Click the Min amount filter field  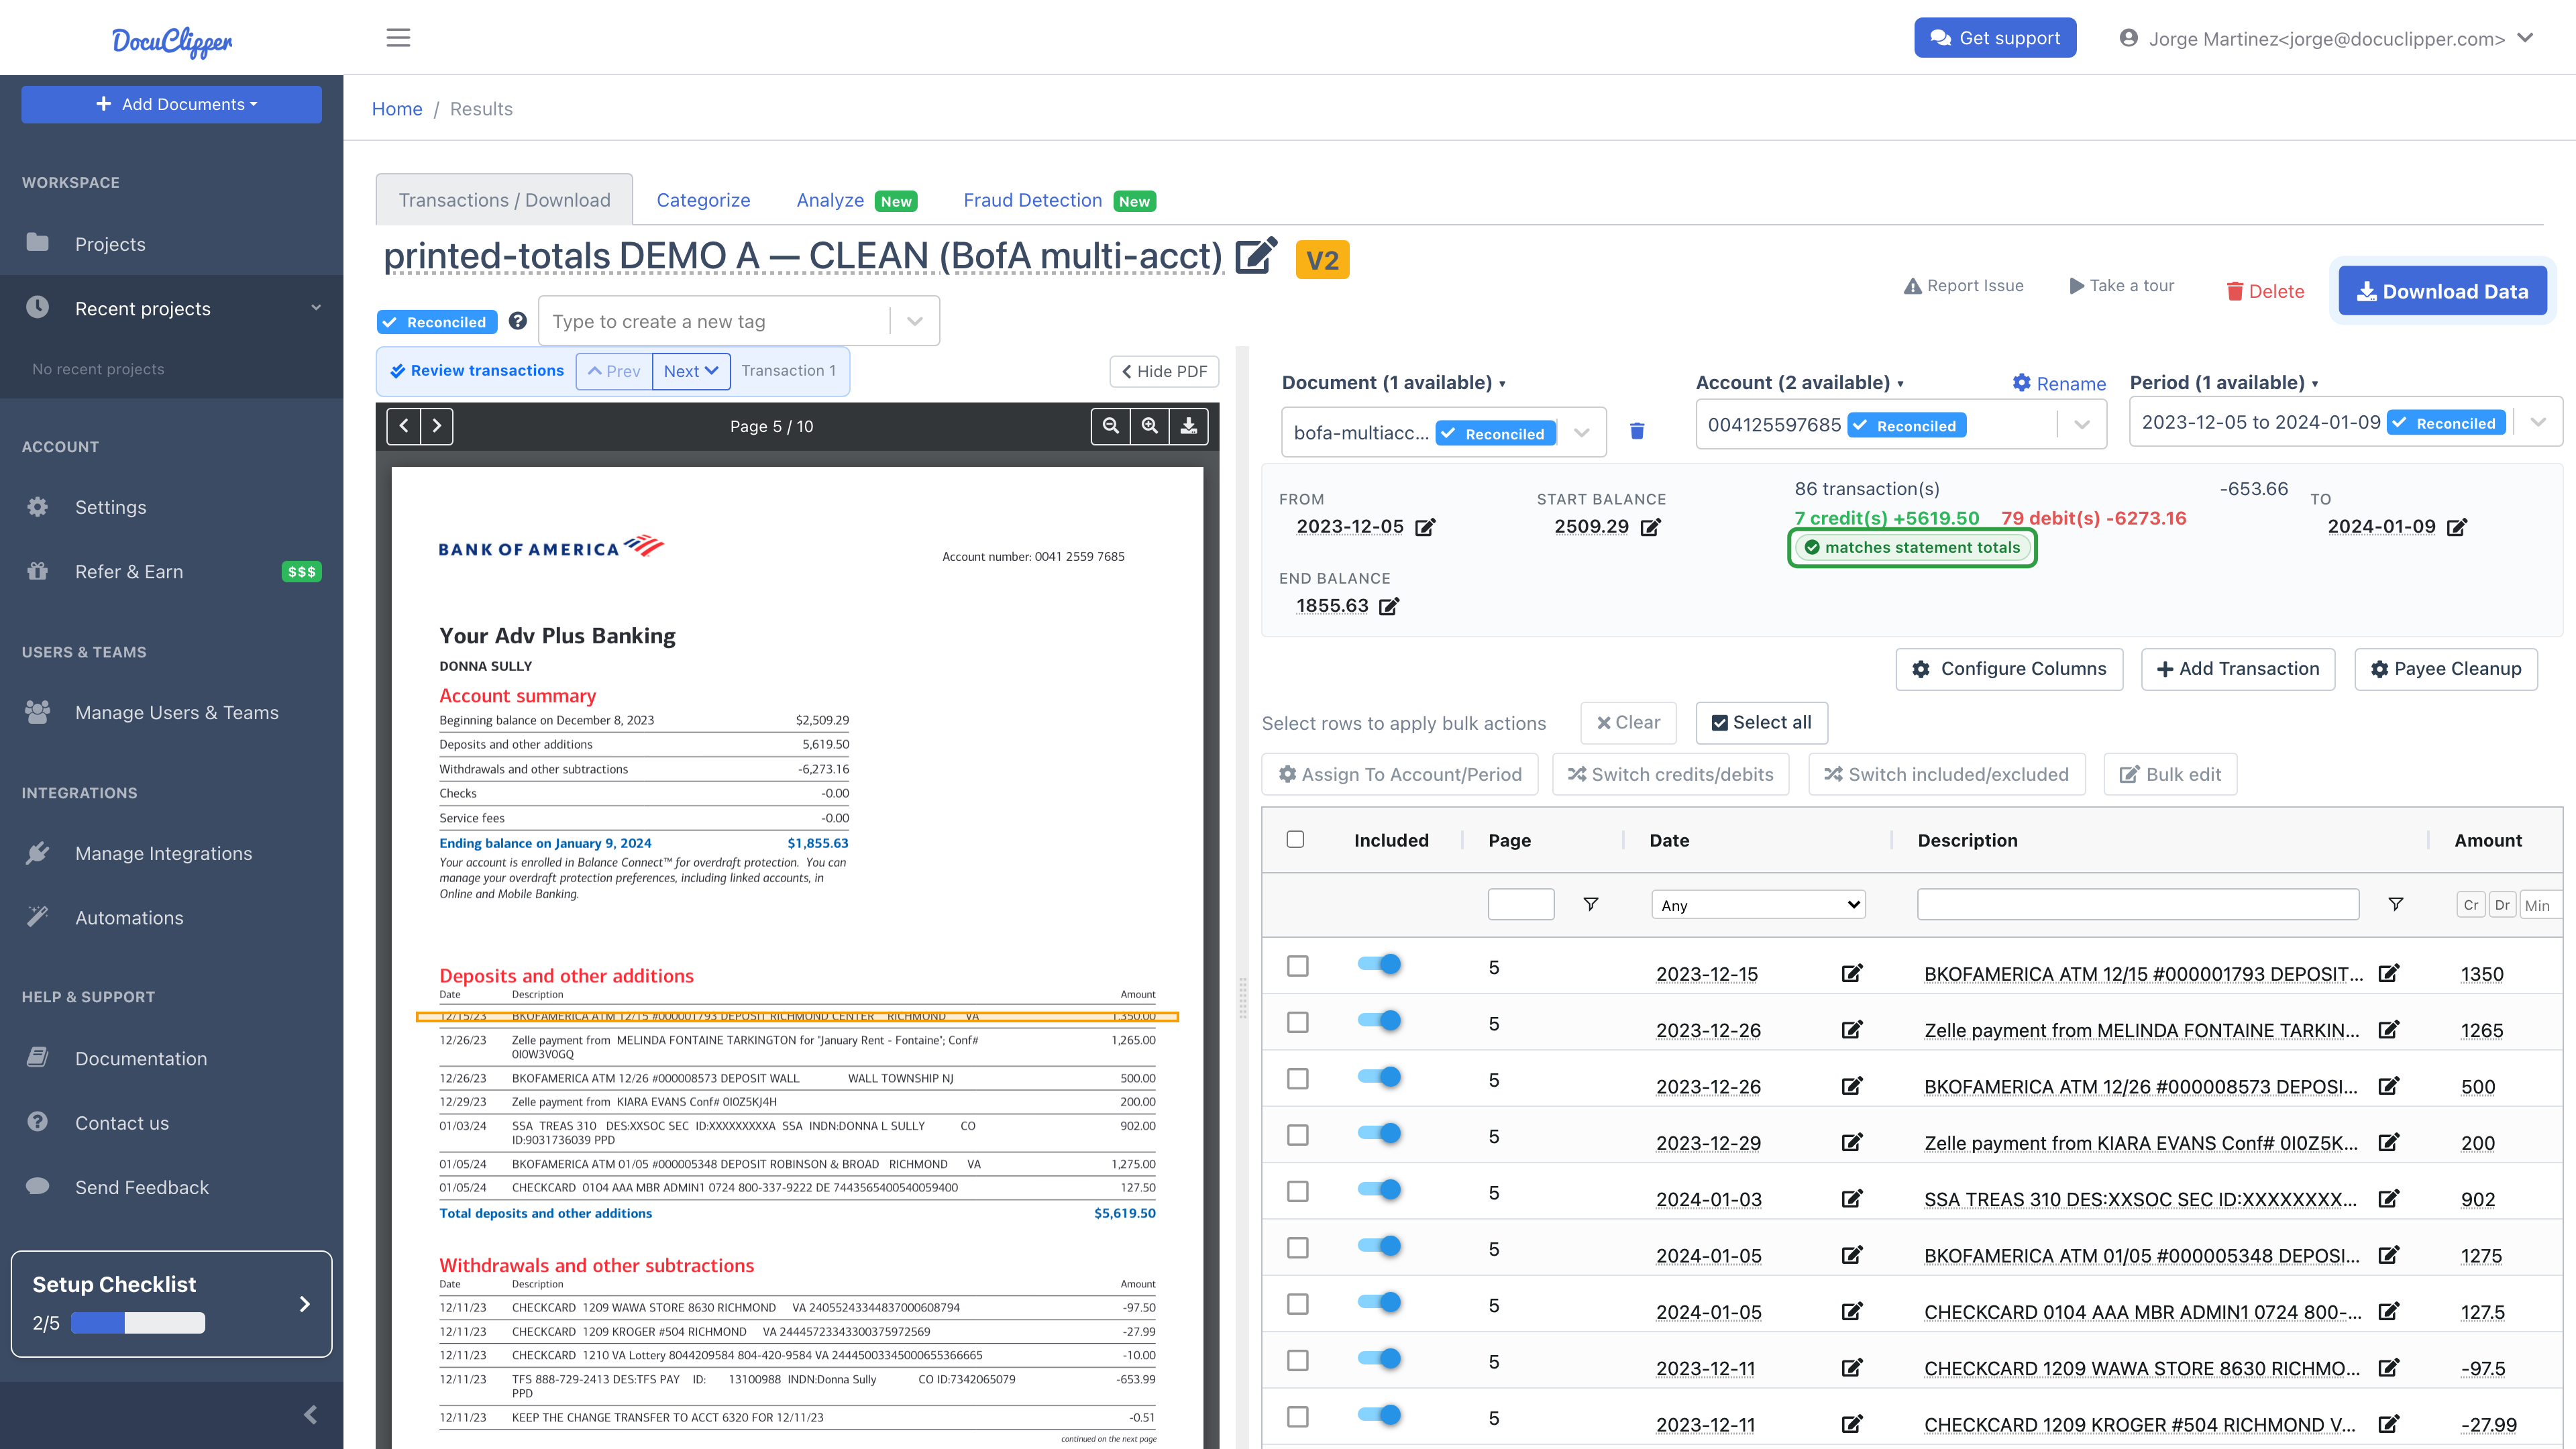2541,905
